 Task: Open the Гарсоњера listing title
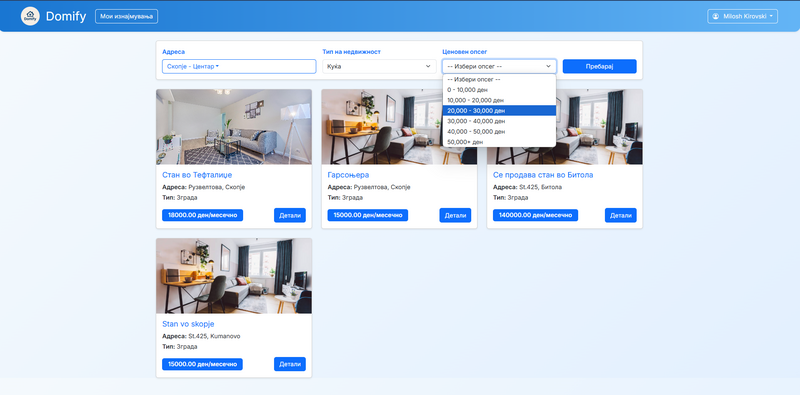tap(348, 175)
